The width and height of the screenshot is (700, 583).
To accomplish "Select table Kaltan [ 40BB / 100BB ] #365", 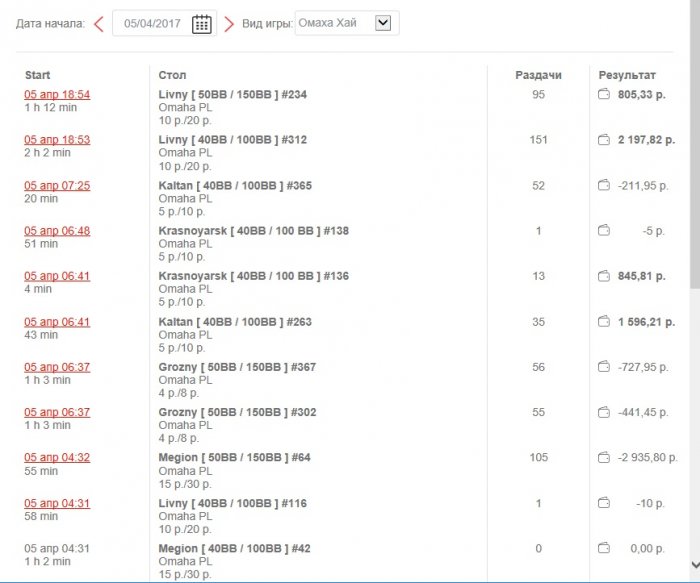I will (235, 185).
